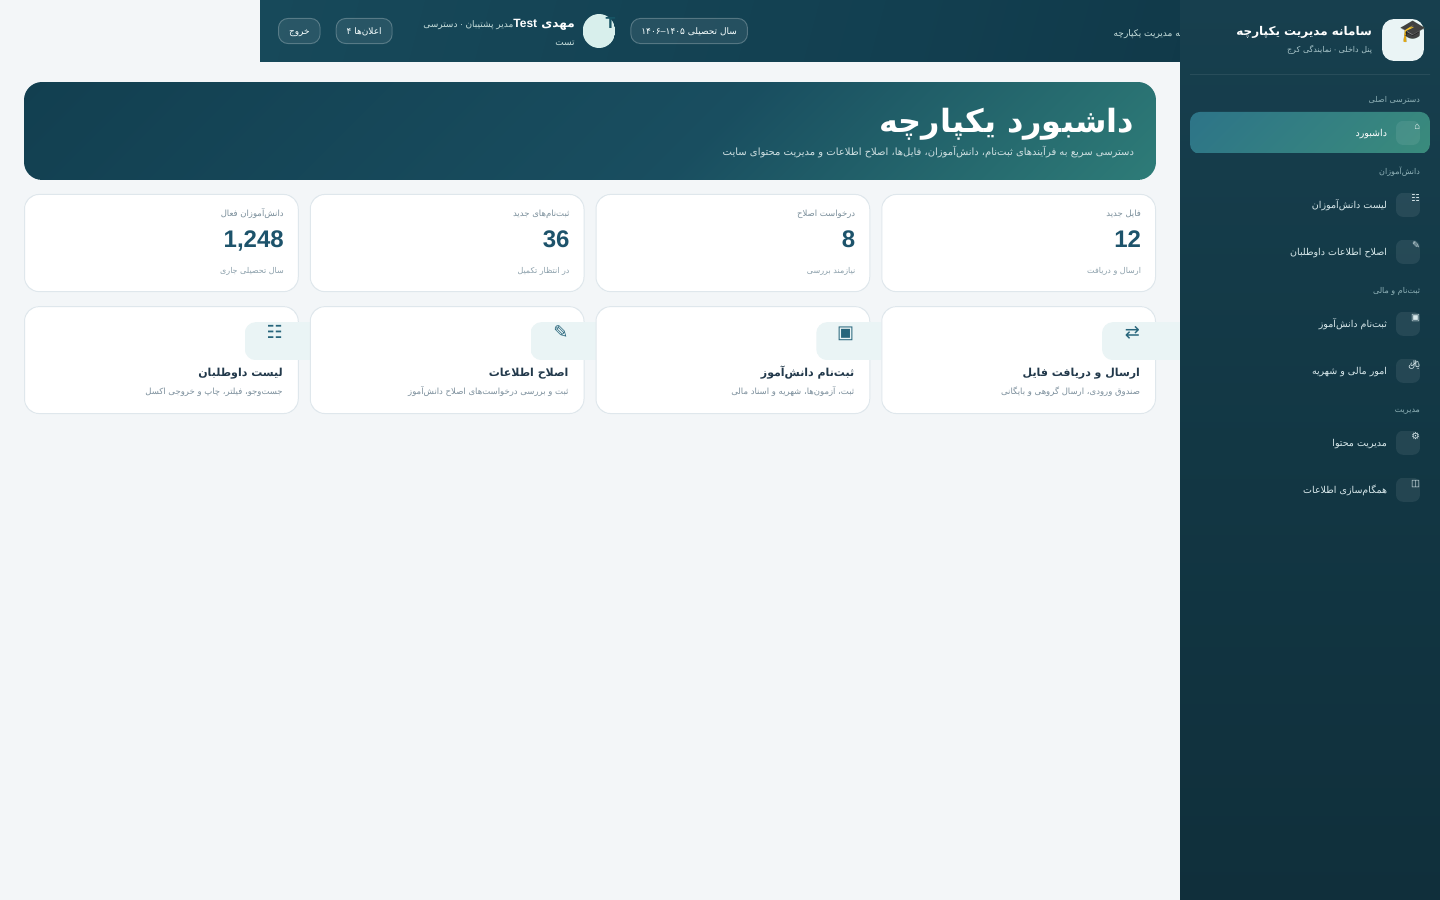Click the pencil icon on اصلاح اطلاعات card

pyautogui.click(x=560, y=332)
